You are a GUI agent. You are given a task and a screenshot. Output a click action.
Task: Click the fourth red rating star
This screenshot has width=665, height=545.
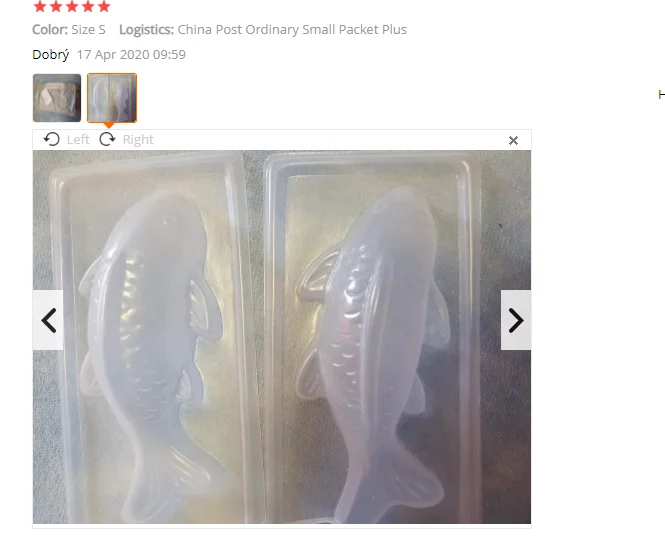(88, 6)
